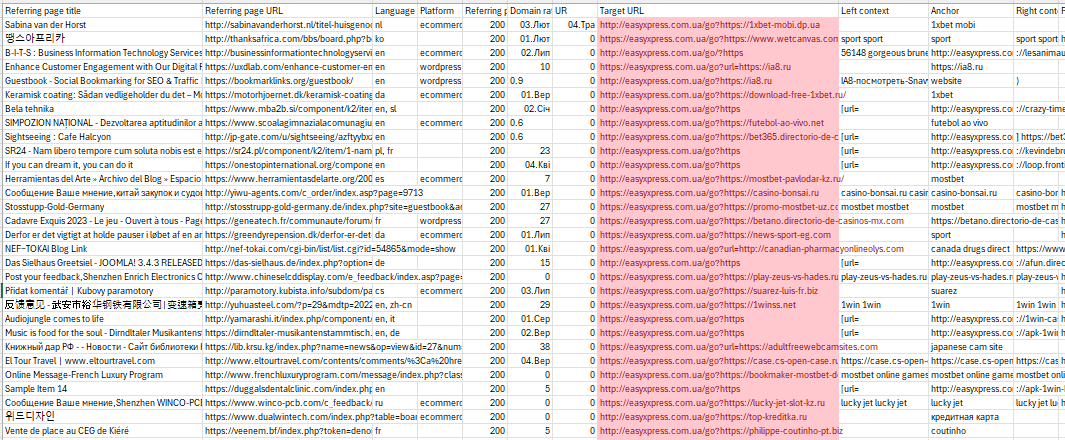Click the '03.Лют' domain rating cell
This screenshot has height=440, width=1065.
point(530,25)
